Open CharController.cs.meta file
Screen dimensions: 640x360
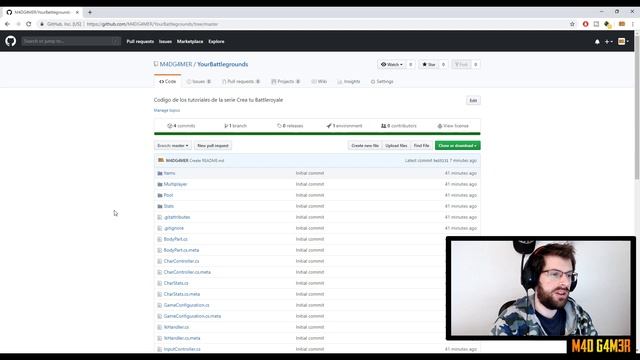click(187, 273)
